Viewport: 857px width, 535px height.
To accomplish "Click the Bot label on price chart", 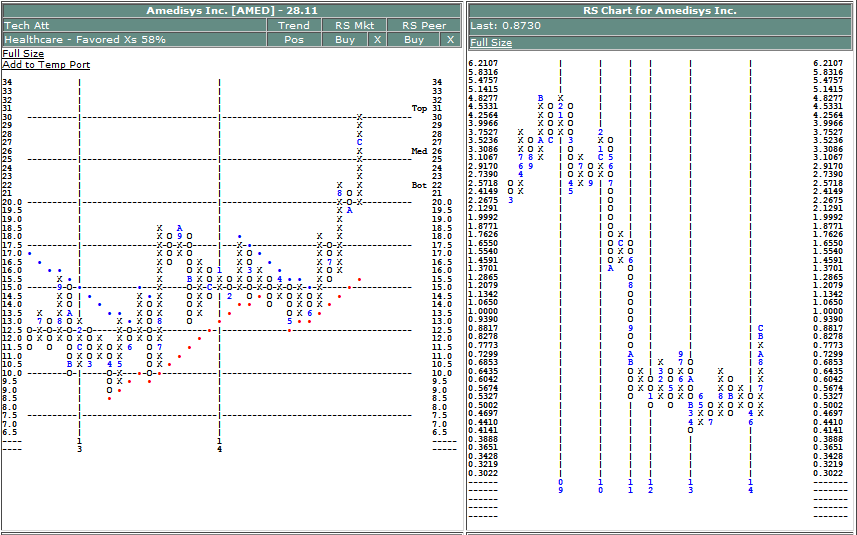I will pyautogui.click(x=419, y=185).
